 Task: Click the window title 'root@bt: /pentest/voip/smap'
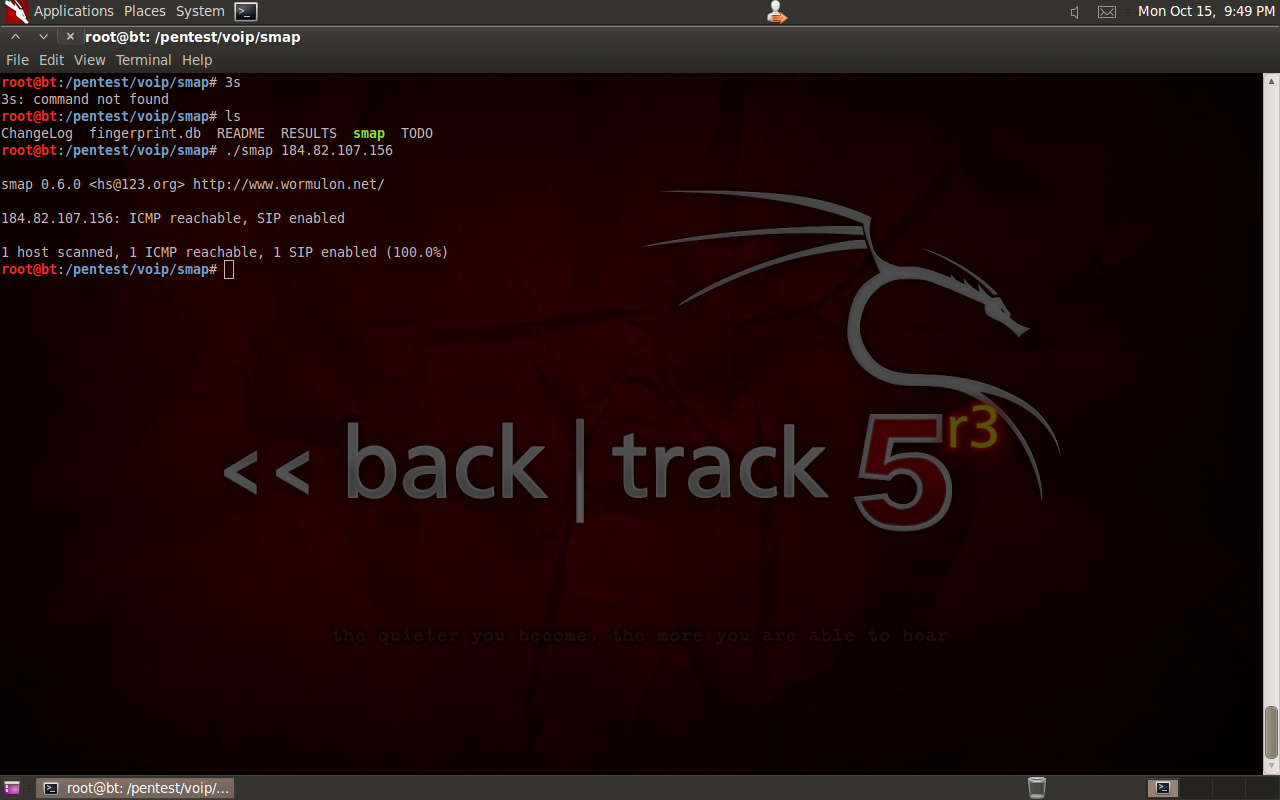[x=193, y=37]
